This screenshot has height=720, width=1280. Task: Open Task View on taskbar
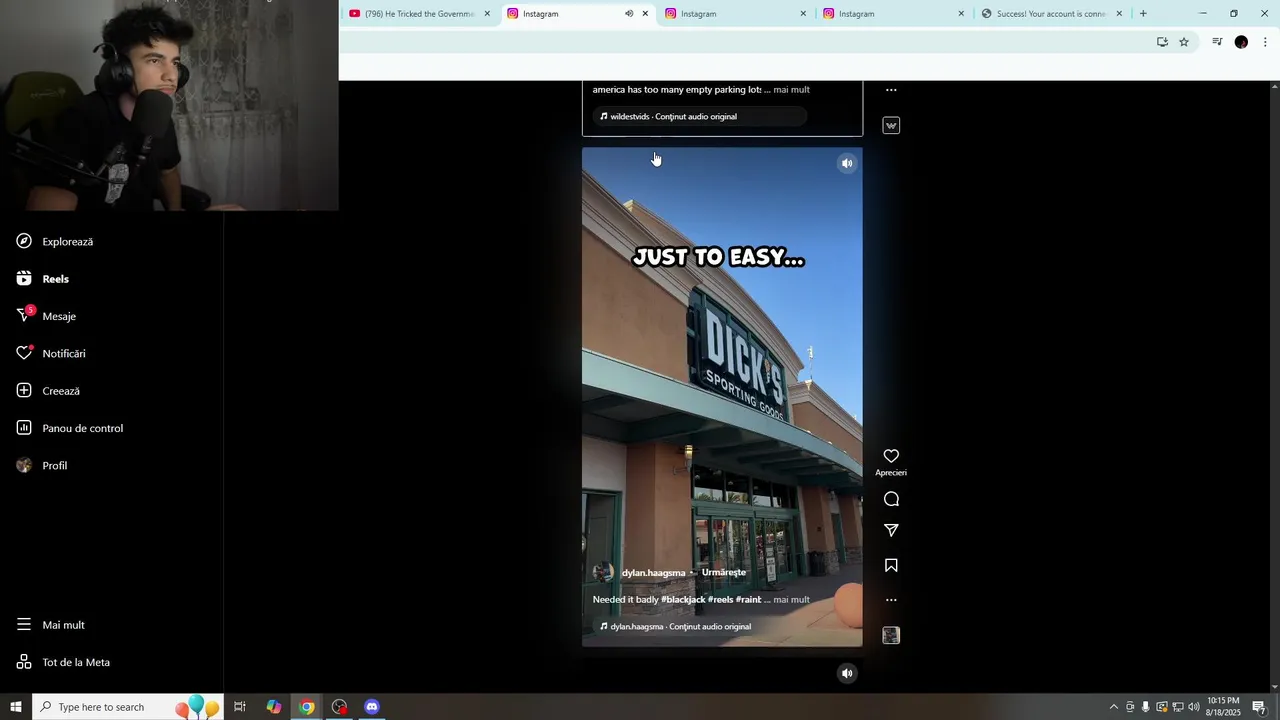(x=240, y=707)
